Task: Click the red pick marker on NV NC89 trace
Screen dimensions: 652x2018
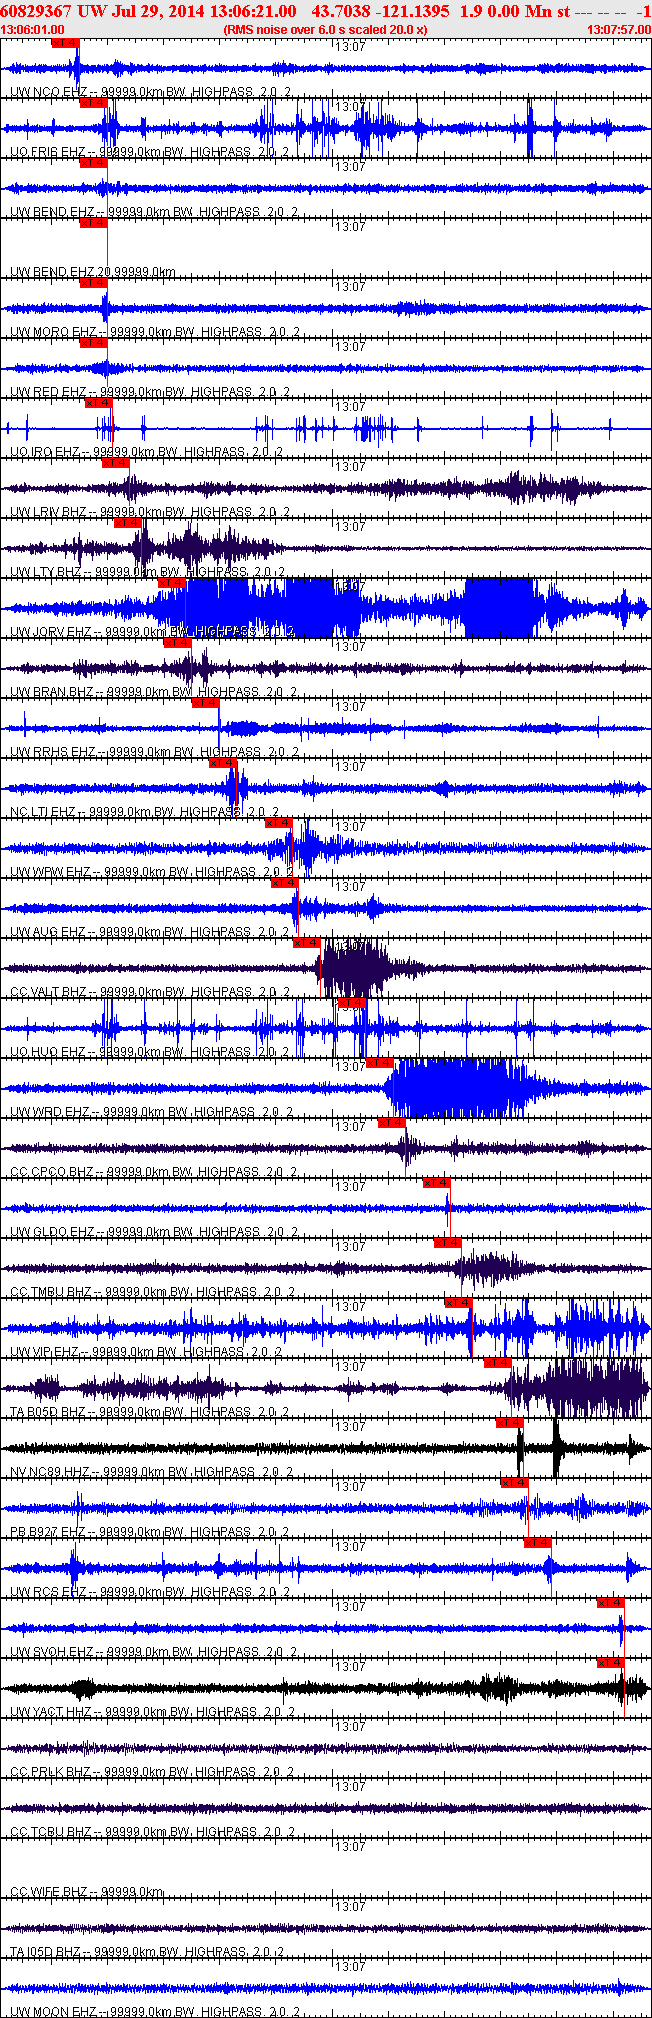Action: (510, 1423)
